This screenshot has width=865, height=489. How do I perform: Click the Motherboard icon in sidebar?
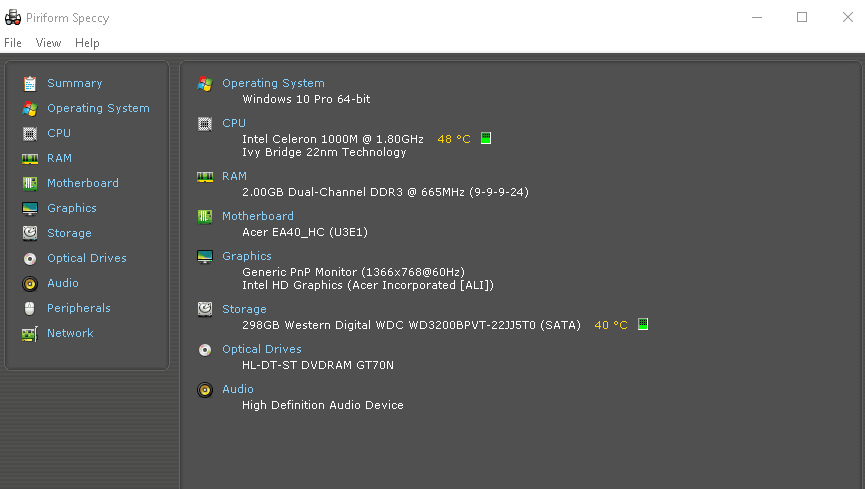coord(30,183)
